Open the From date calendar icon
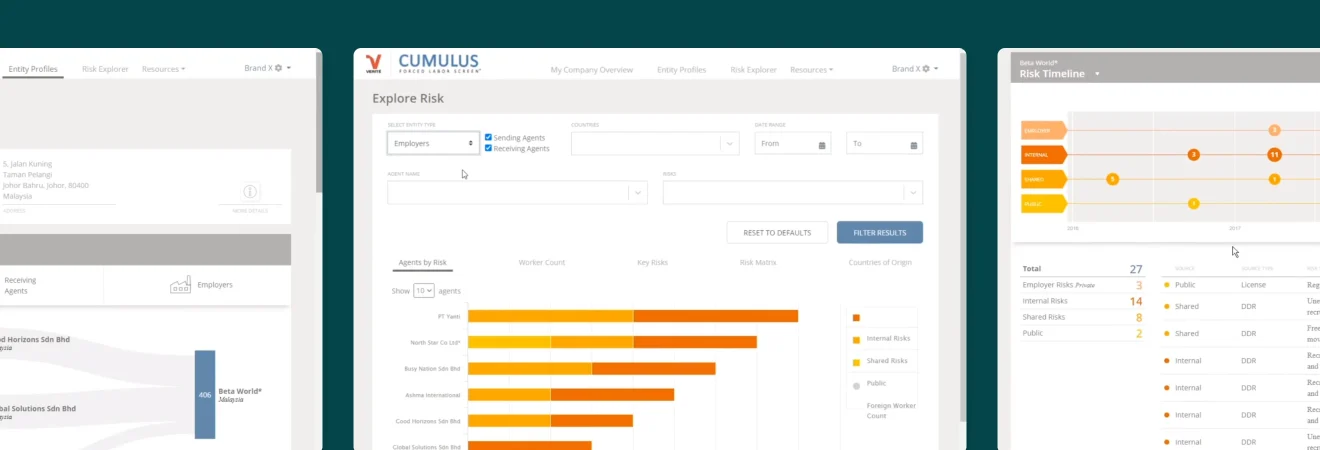Image resolution: width=1320 pixels, height=450 pixels. pos(822,145)
